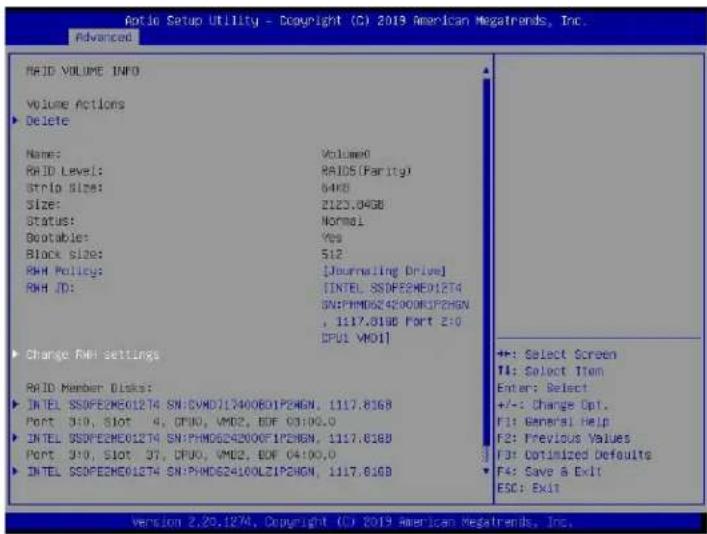
Task: Open the Delete volume action
Action: click(47, 121)
